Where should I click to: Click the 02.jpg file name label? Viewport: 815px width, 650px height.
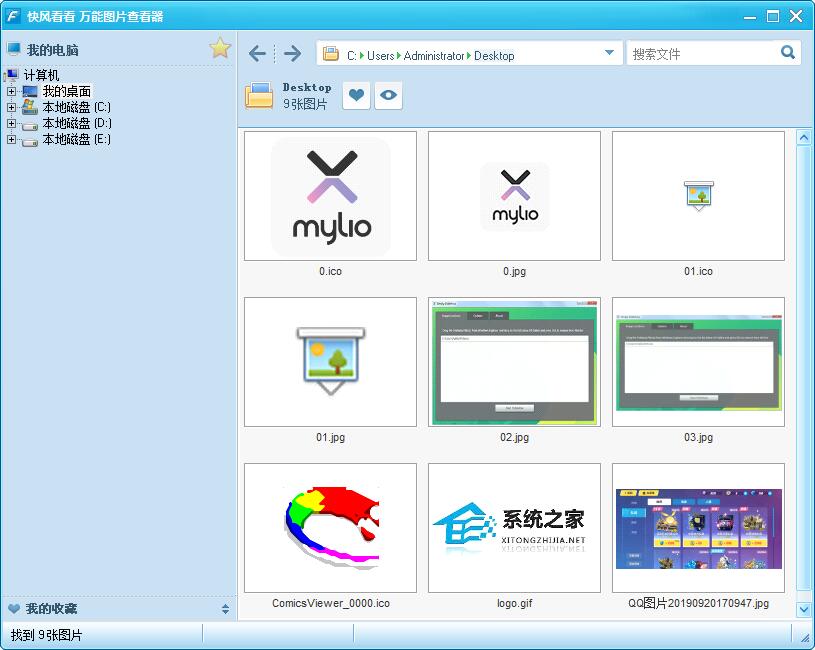(515, 437)
